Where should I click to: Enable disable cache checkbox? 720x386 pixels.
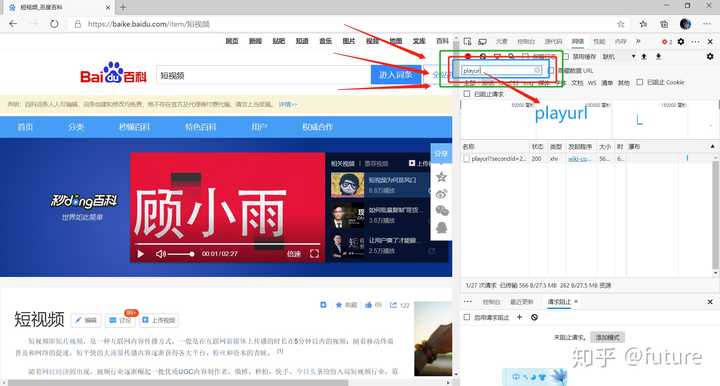click(x=566, y=56)
